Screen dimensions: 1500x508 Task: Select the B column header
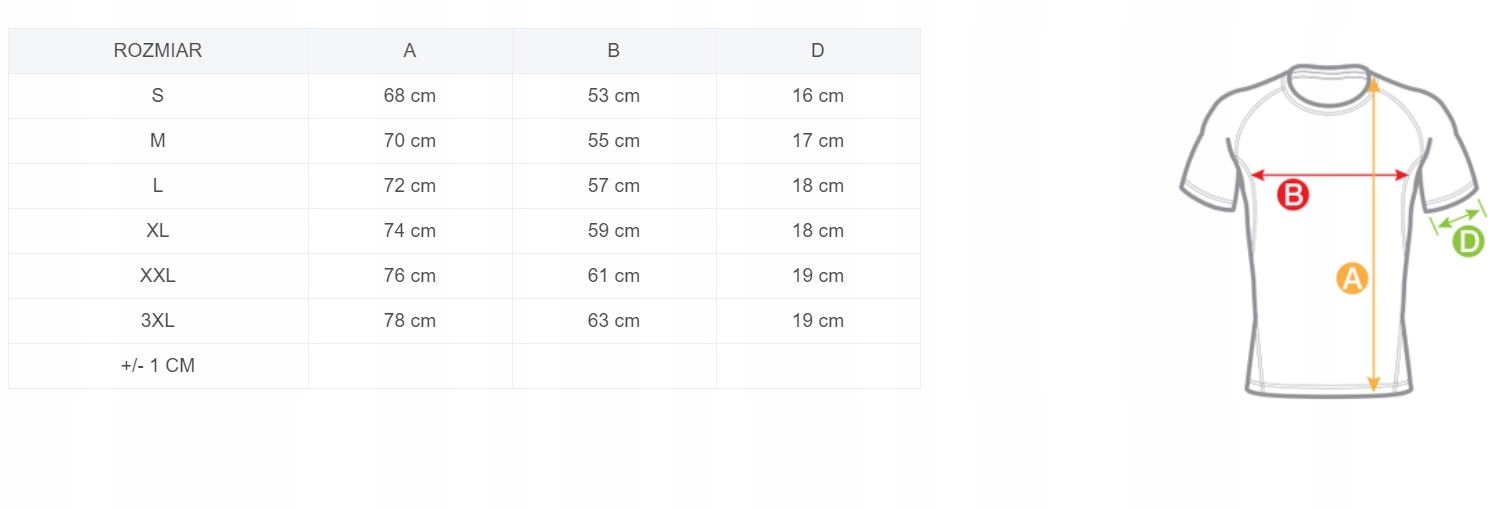[614, 51]
